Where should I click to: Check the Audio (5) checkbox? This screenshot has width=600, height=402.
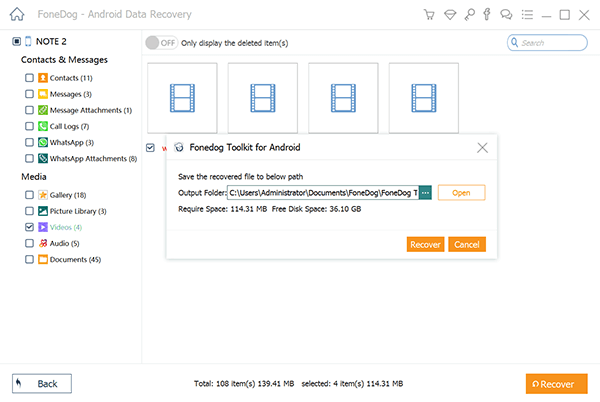tap(29, 243)
